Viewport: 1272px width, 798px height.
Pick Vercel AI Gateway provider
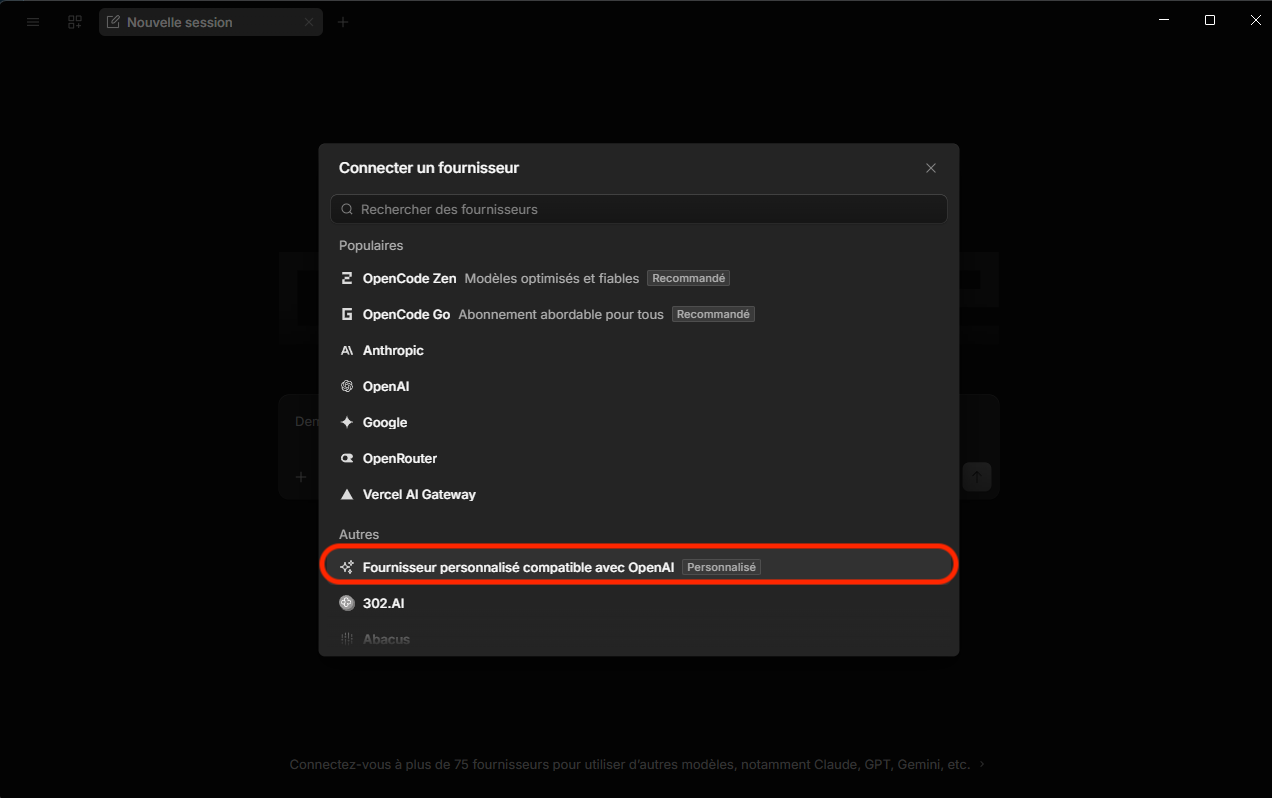coord(638,494)
